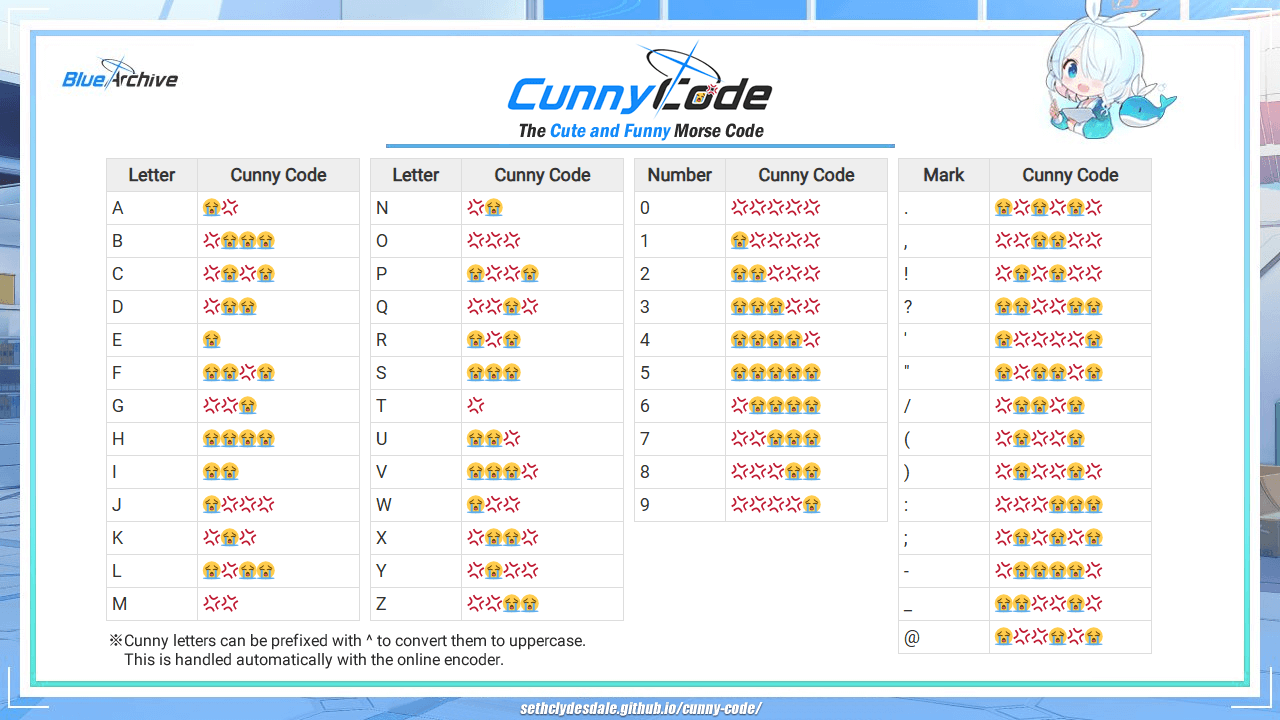Click the Letter header of the first table
This screenshot has width=1280, height=720.
point(151,174)
